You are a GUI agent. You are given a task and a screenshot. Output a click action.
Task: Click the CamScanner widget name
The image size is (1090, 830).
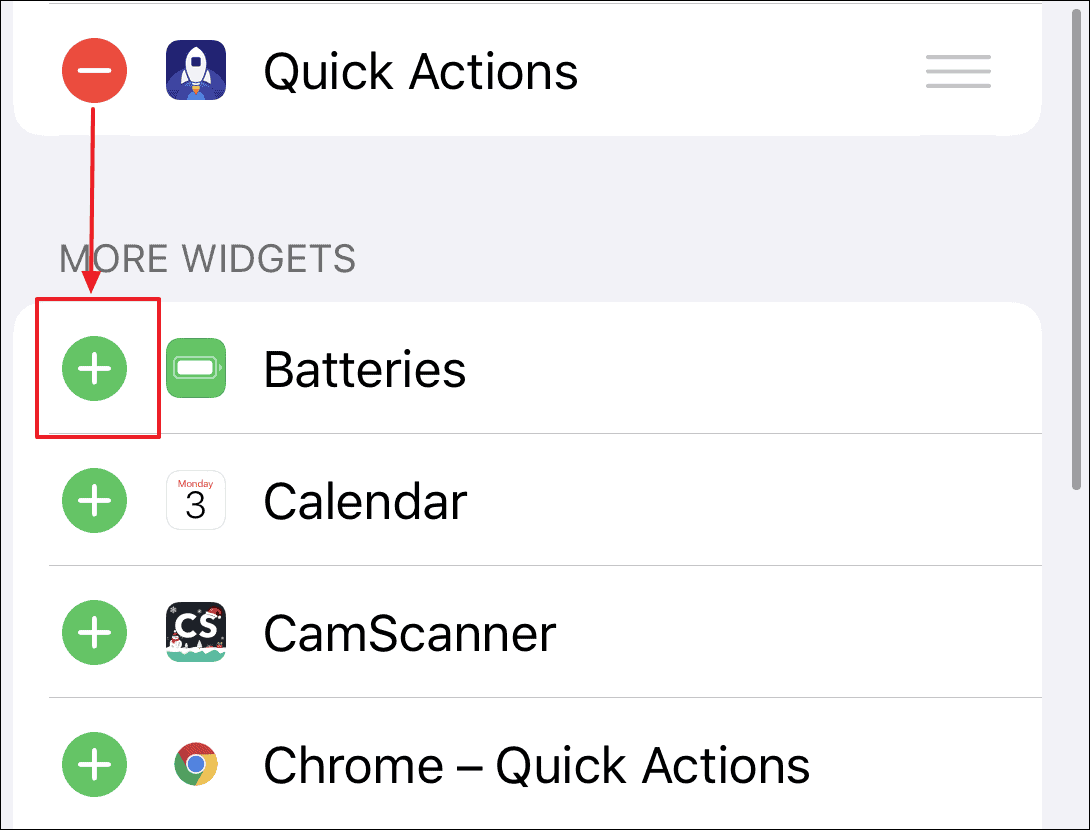coord(409,633)
